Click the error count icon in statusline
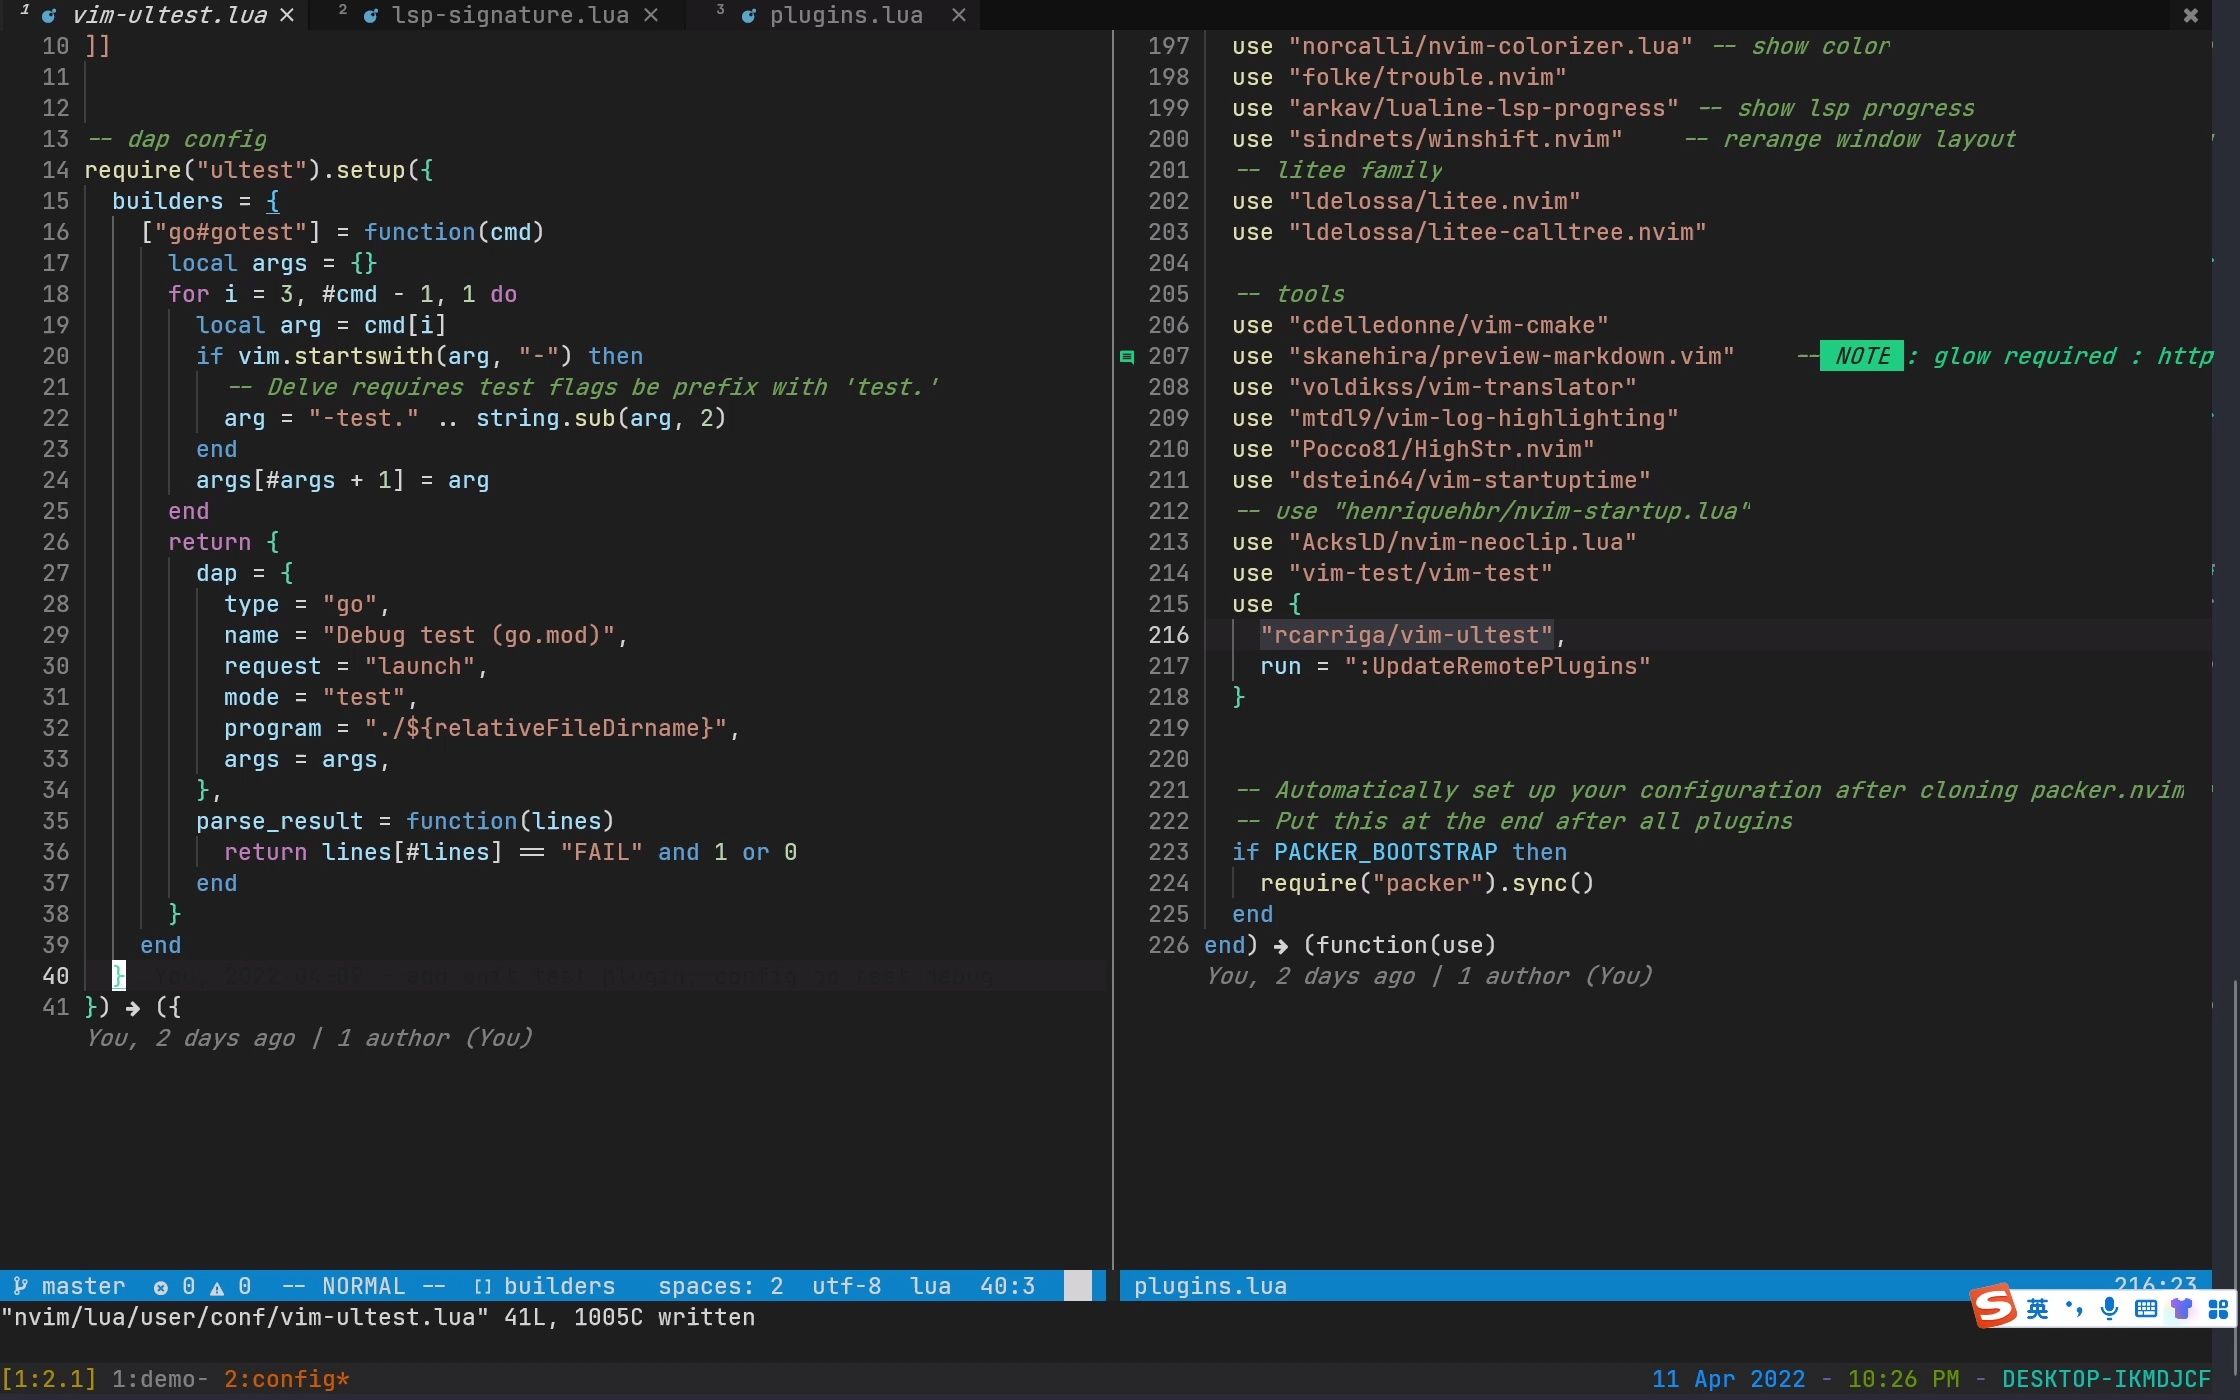The height and width of the screenshot is (1400, 2240). point(160,1287)
